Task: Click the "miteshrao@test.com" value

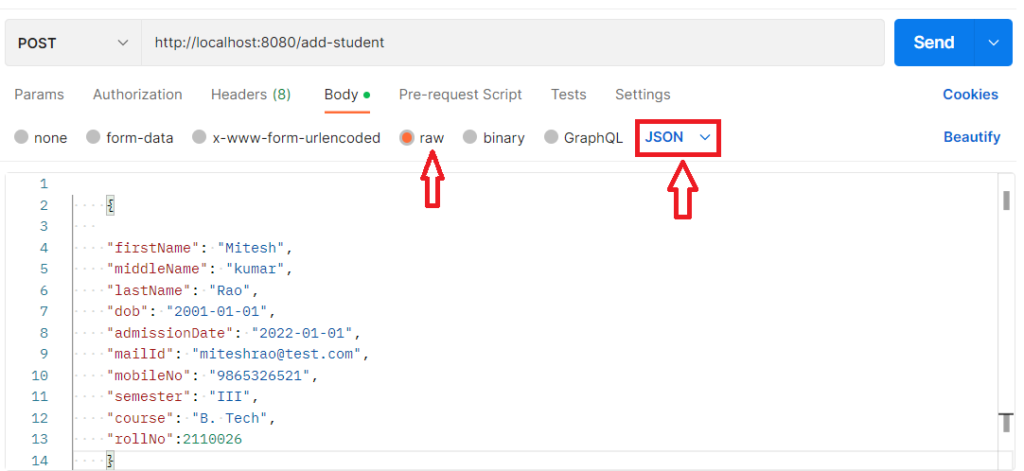Action: point(277,354)
